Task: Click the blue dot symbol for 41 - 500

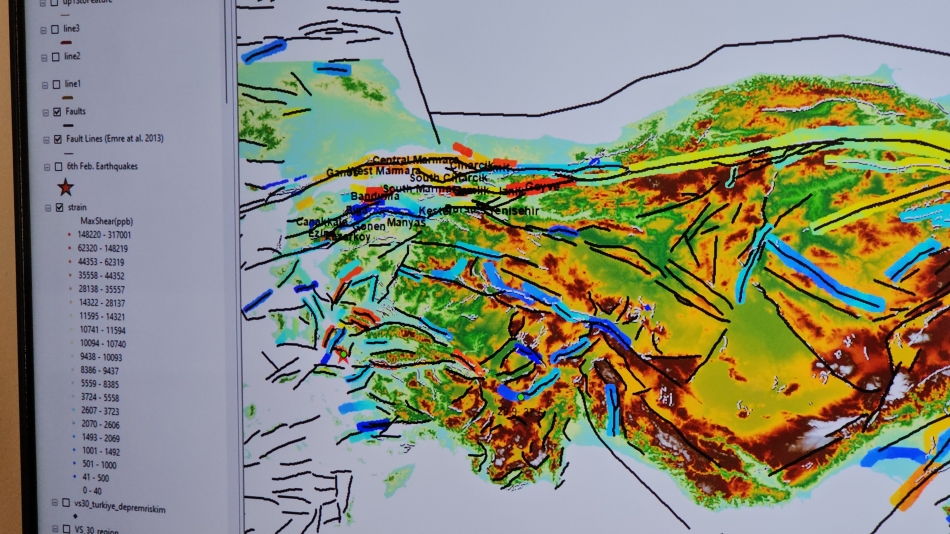Action: click(x=75, y=477)
